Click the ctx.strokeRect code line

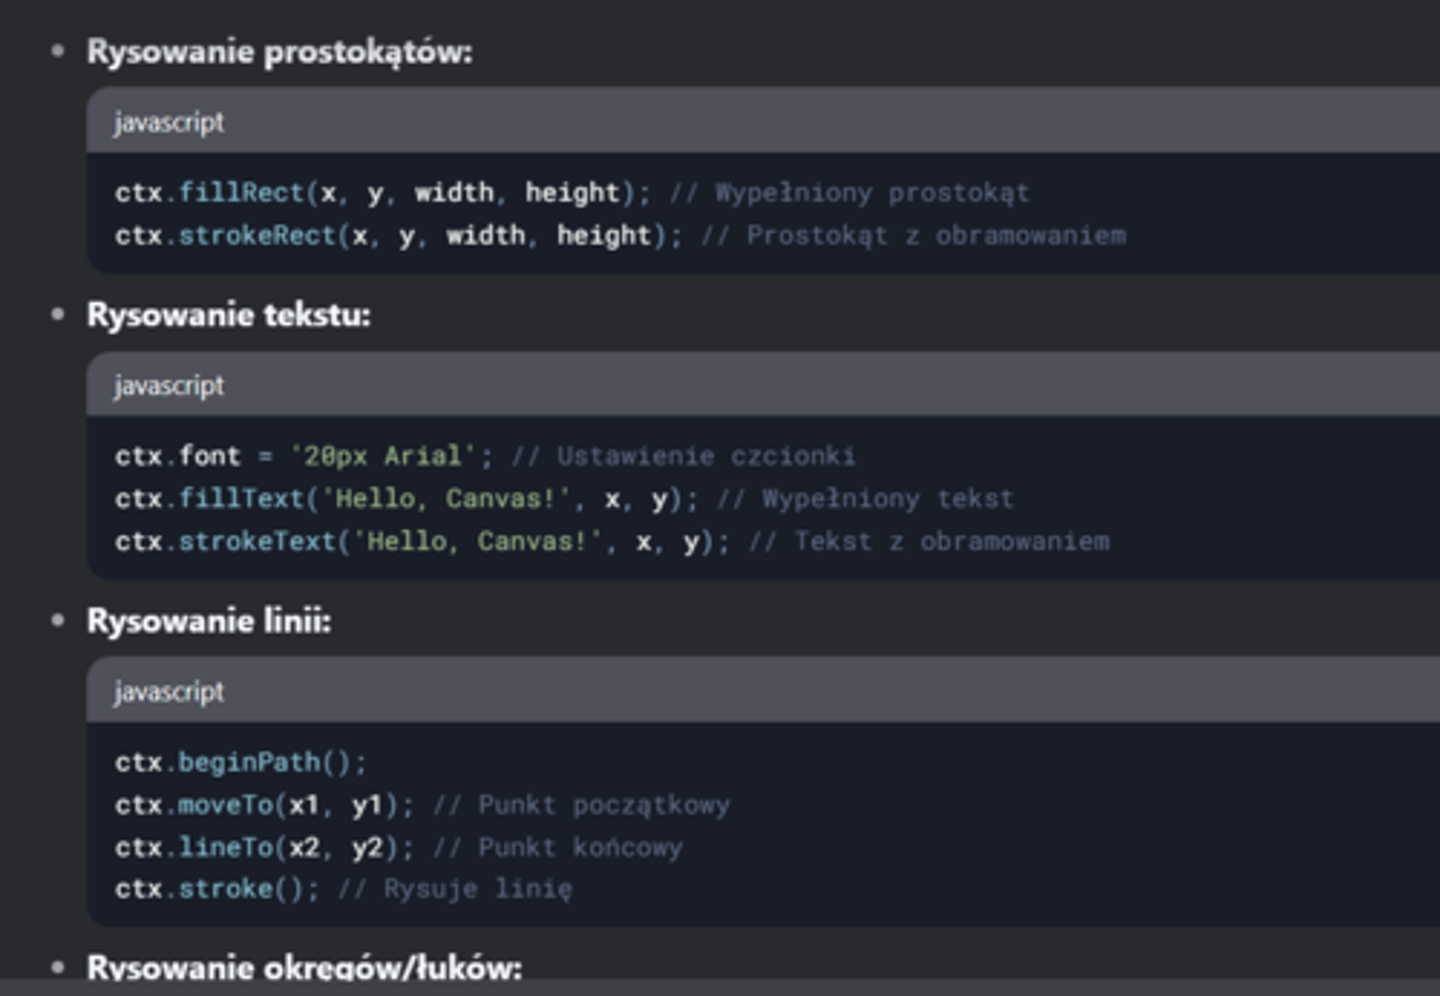point(620,235)
